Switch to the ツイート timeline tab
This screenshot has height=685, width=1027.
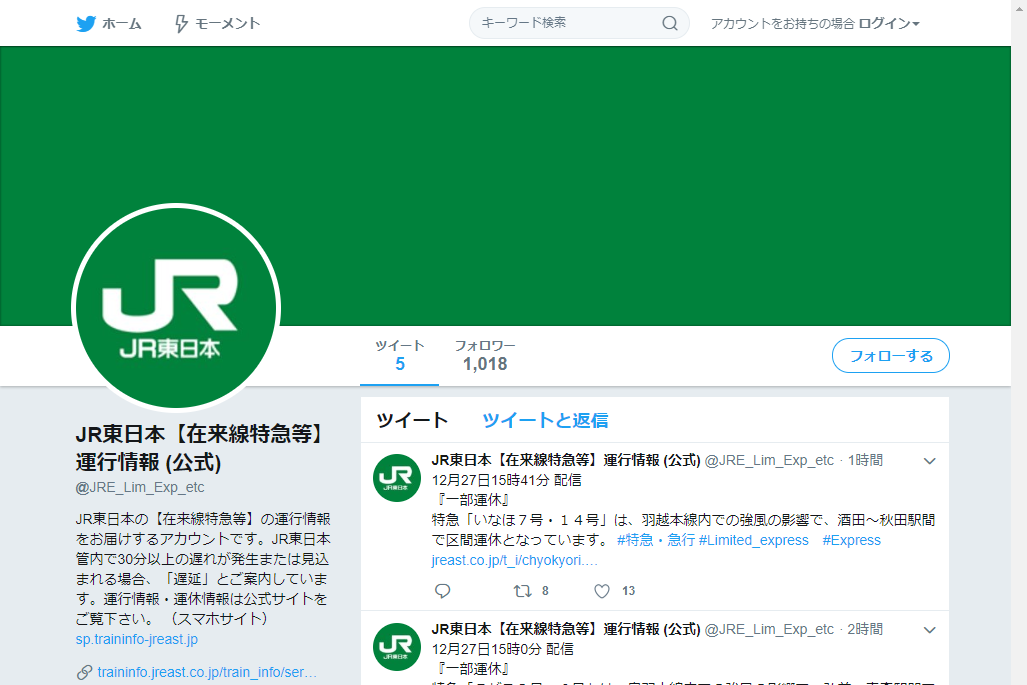coord(412,420)
